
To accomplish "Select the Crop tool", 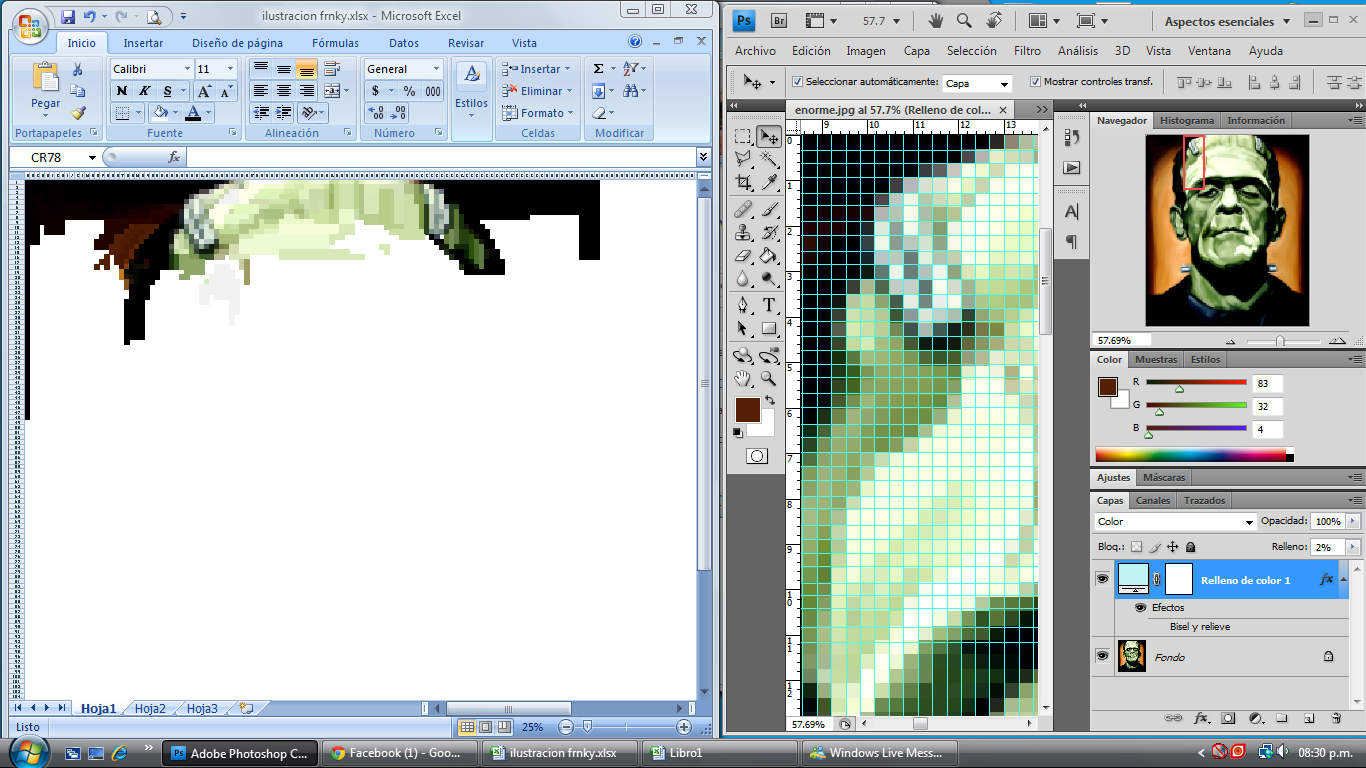I will click(743, 182).
